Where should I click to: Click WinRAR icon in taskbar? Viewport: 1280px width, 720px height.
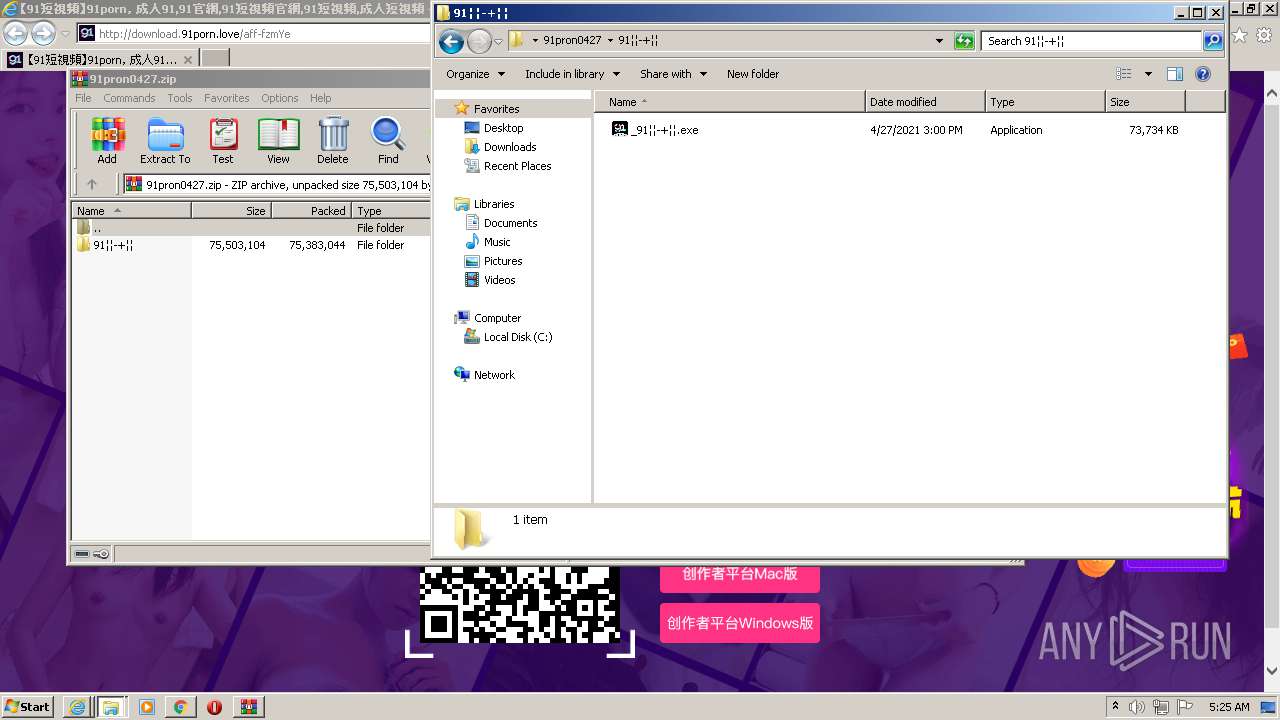pyautogui.click(x=249, y=707)
